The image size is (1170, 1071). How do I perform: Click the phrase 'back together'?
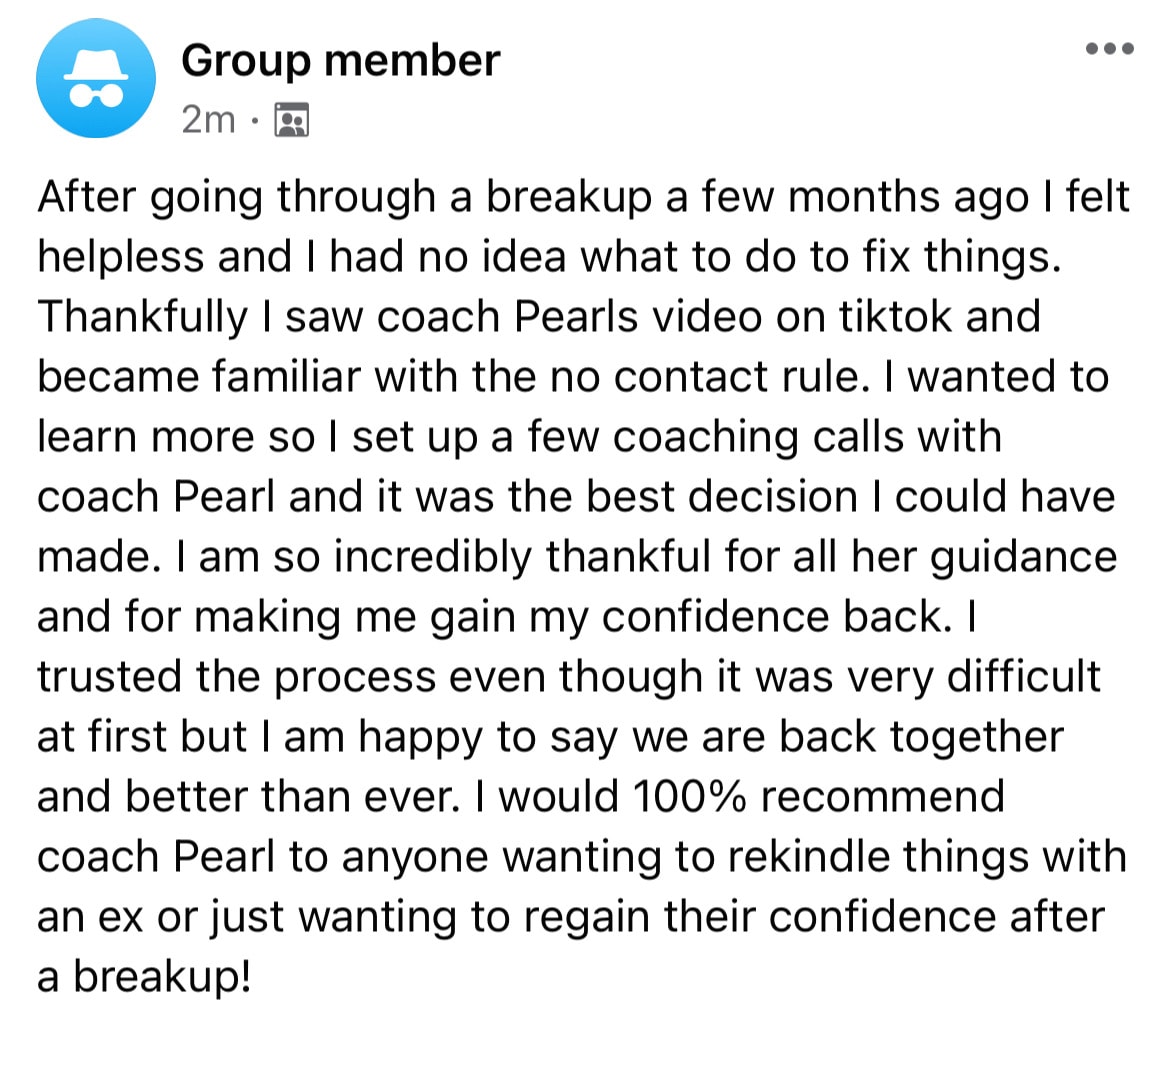pos(922,739)
